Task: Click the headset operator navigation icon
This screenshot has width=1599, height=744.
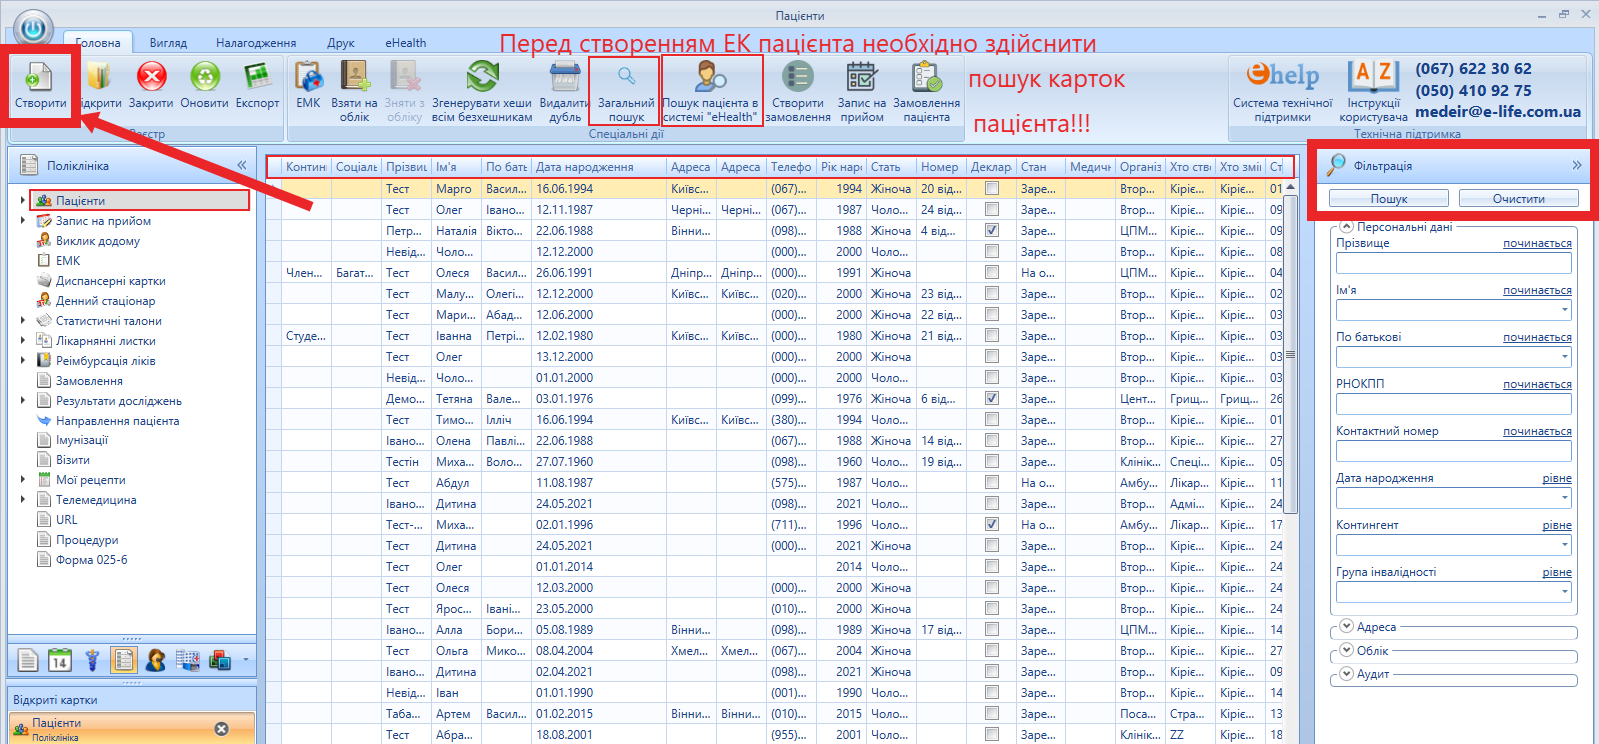Action: tap(156, 660)
